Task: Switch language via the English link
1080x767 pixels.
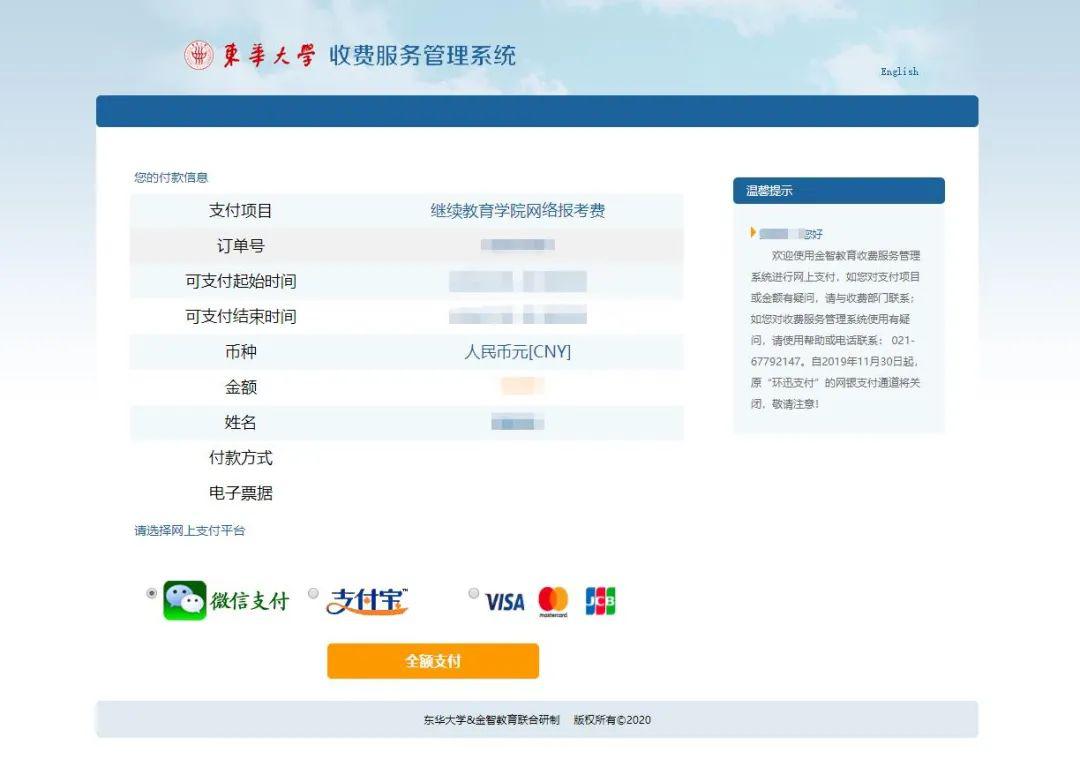Action: tap(898, 71)
